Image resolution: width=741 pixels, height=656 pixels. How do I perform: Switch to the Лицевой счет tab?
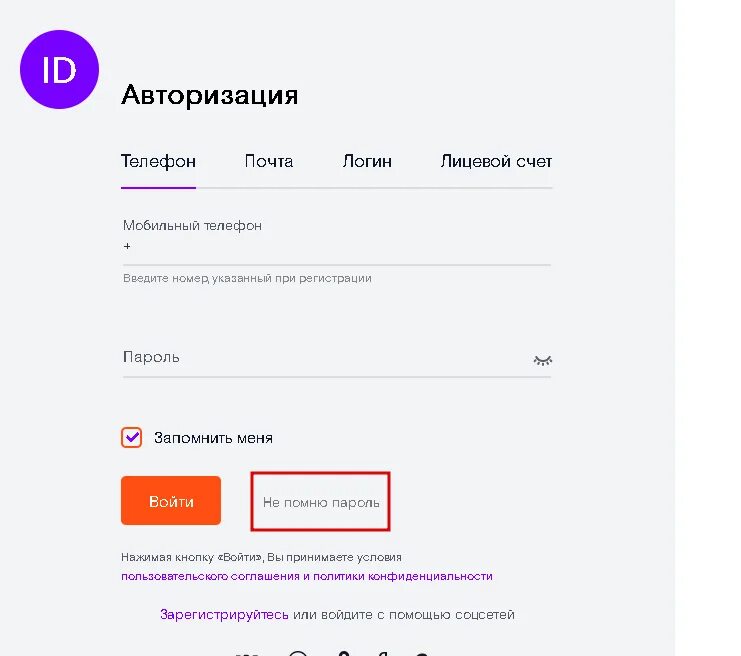coord(496,162)
